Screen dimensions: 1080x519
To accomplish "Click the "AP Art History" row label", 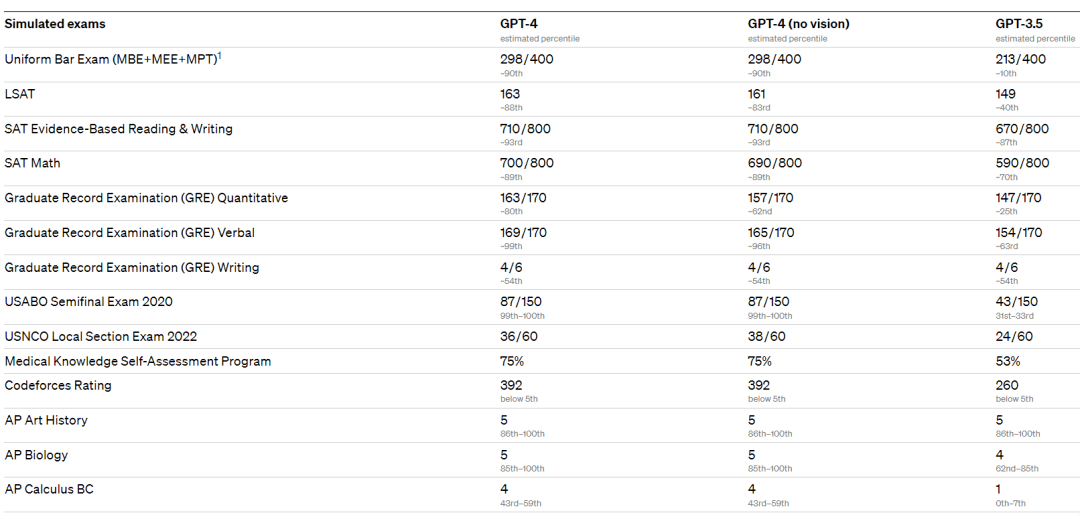I will (46, 421).
